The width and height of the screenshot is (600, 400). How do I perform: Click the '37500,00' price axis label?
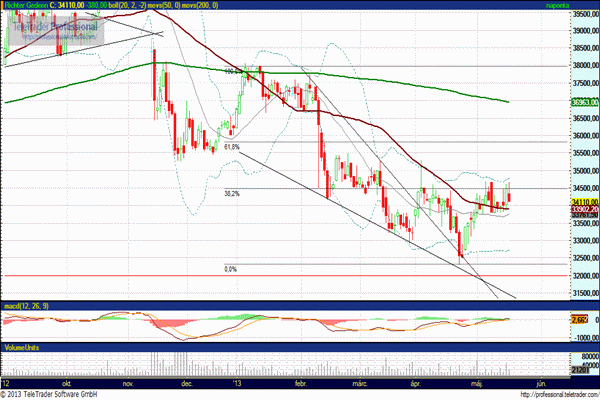pyautogui.click(x=585, y=83)
